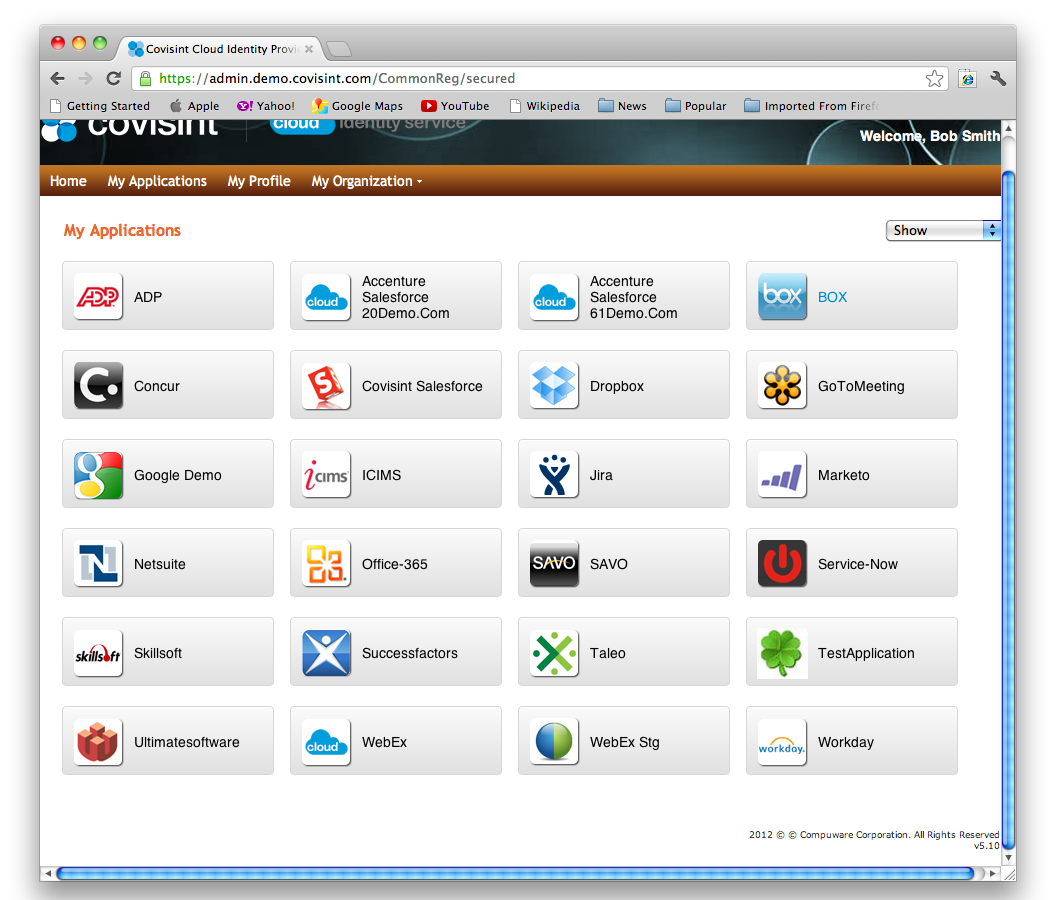Expand the Show dropdown
The width and height of the screenshot is (1056, 900).
943,230
